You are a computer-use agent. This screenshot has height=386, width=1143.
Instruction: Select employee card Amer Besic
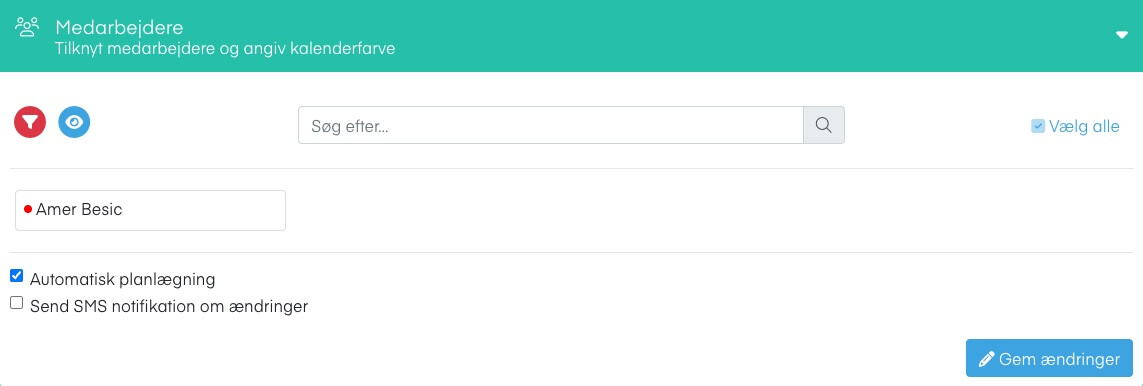[x=150, y=210]
